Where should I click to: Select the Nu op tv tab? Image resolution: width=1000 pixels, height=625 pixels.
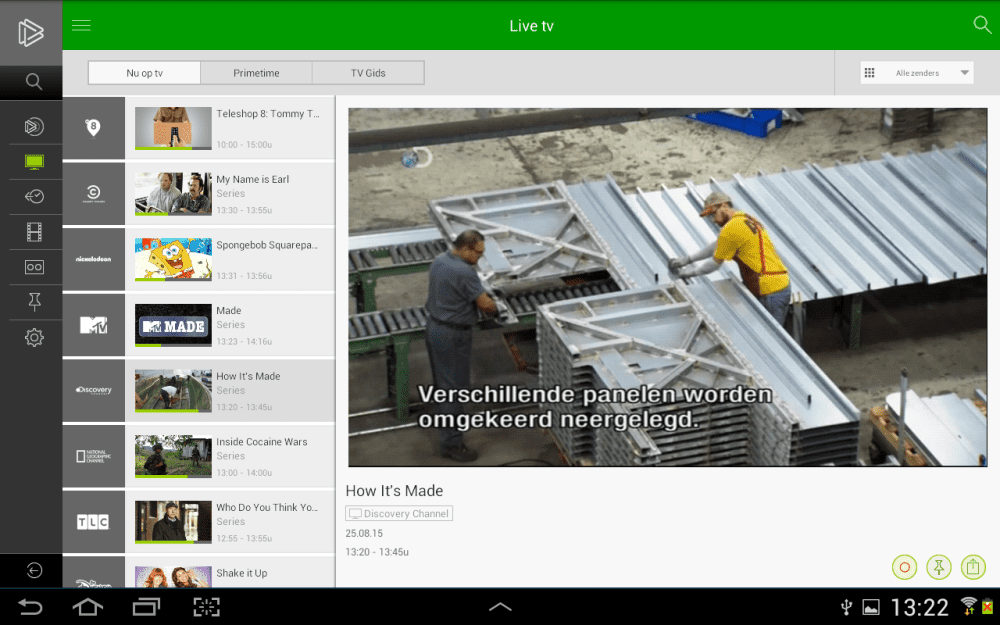(x=145, y=73)
